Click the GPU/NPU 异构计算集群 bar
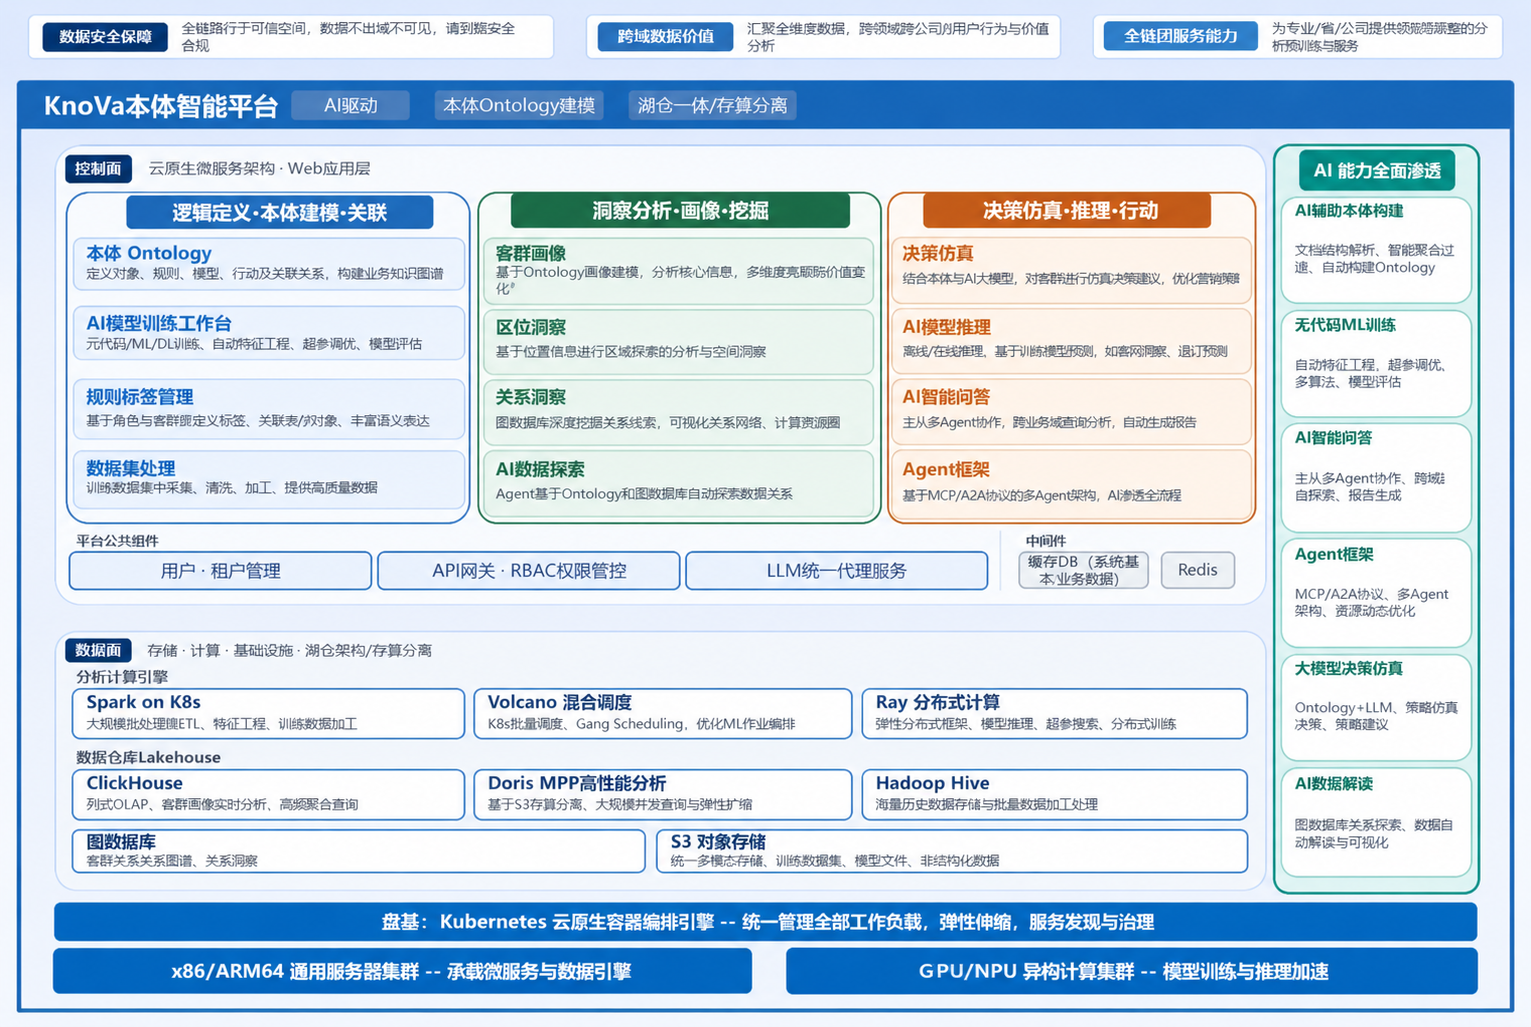The height and width of the screenshot is (1027, 1531). 1132,971
